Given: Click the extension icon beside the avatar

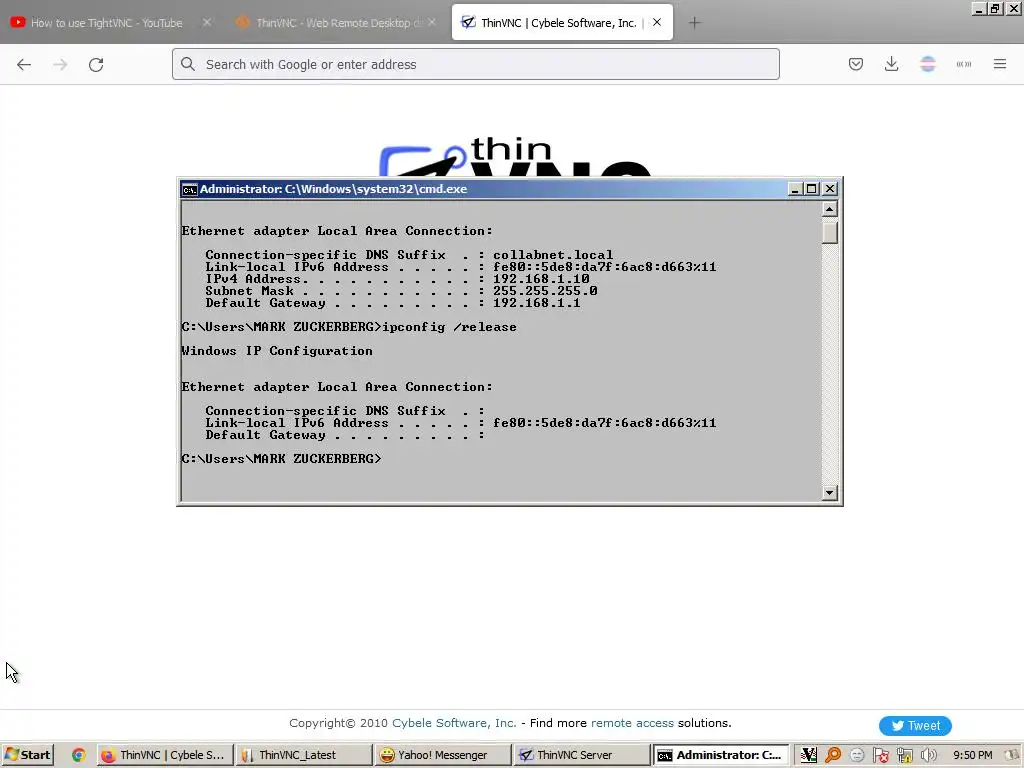Looking at the screenshot, I should click(964, 64).
